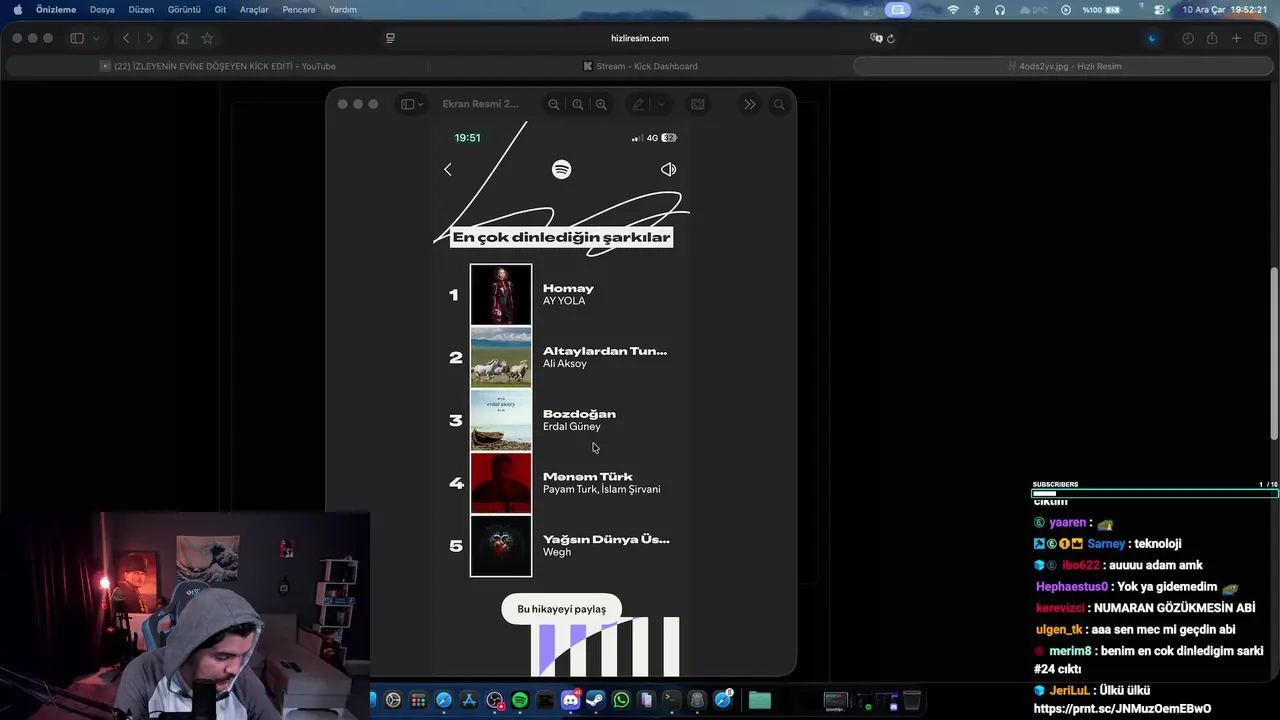Switch to 4ods2yv.jpg Hızlı Resim tab
The height and width of the screenshot is (720, 1280).
[1063, 66]
